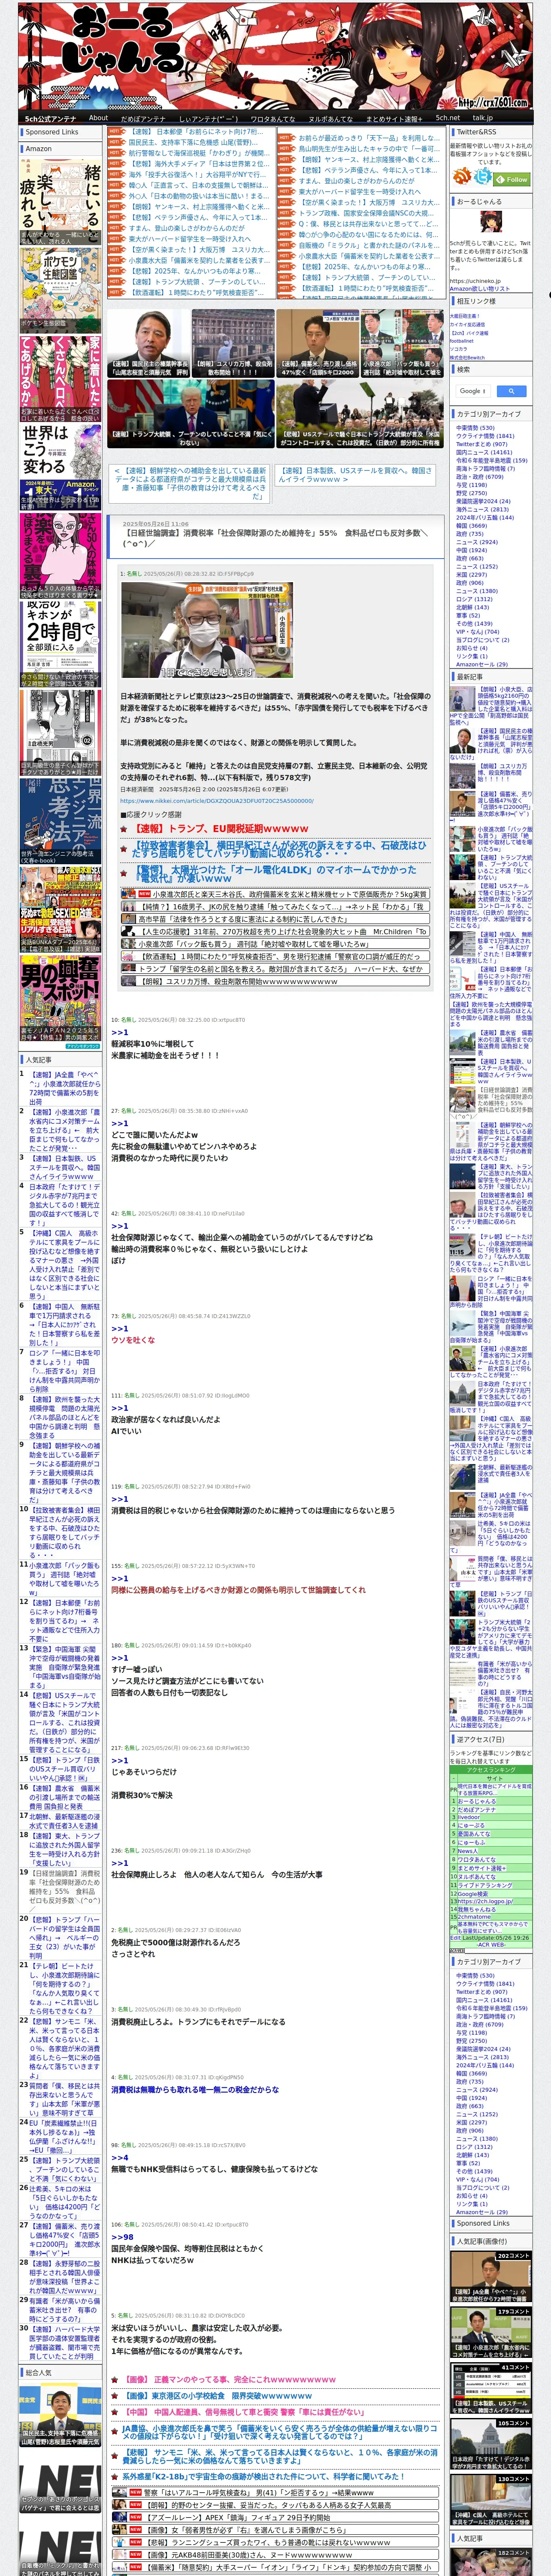This screenshot has width=551, height=2576.
Task: Open previous article link about 朝鮮学校 subsidies
Action: [x=190, y=482]
